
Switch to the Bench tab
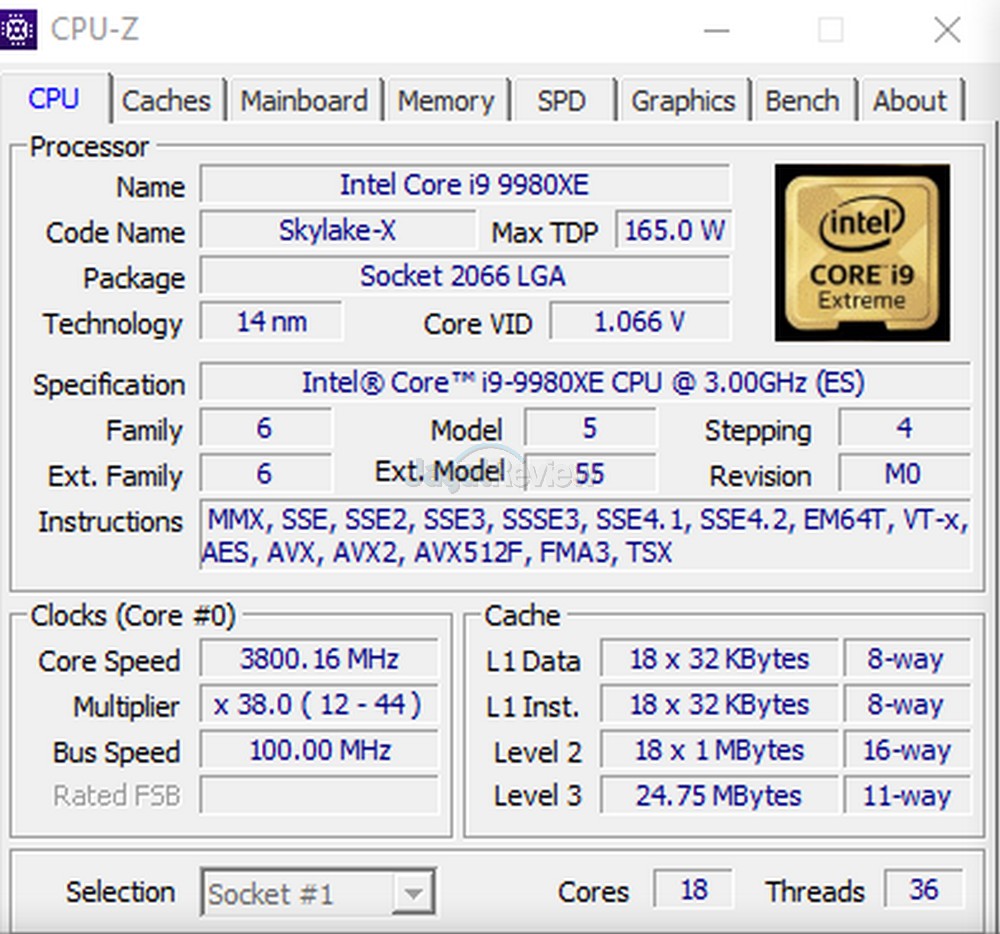tap(802, 101)
